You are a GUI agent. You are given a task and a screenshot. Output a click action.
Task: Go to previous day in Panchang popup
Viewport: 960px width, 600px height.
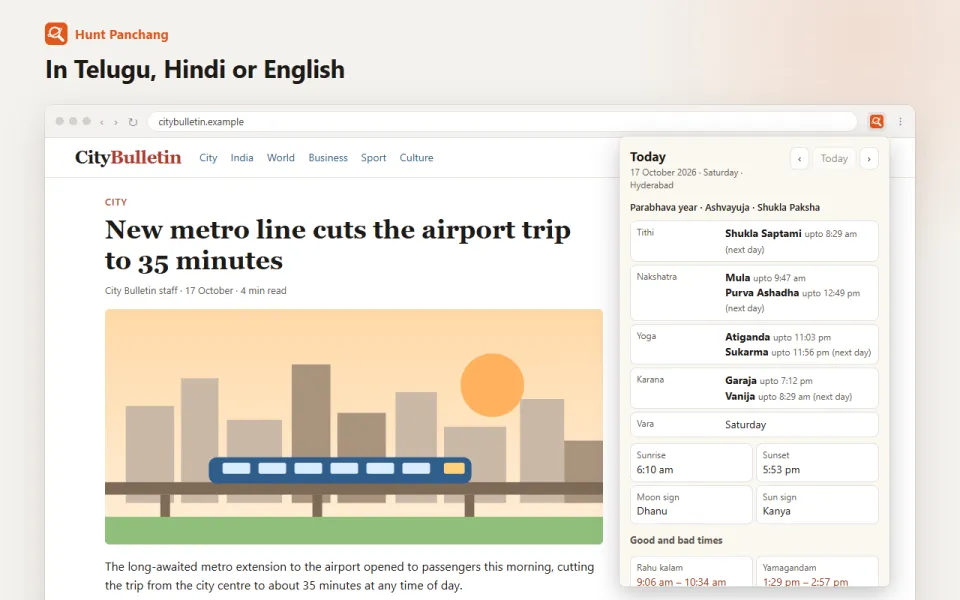pos(799,159)
